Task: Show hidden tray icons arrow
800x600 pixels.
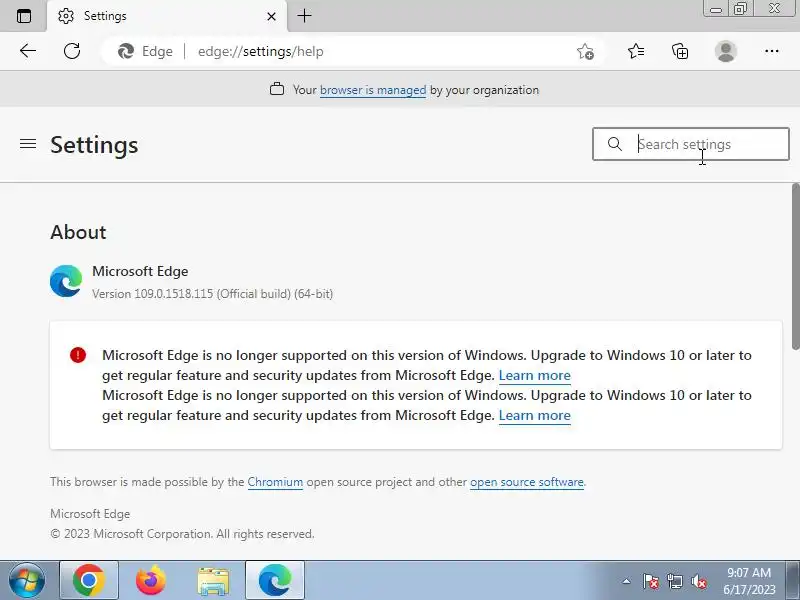Action: [627, 581]
